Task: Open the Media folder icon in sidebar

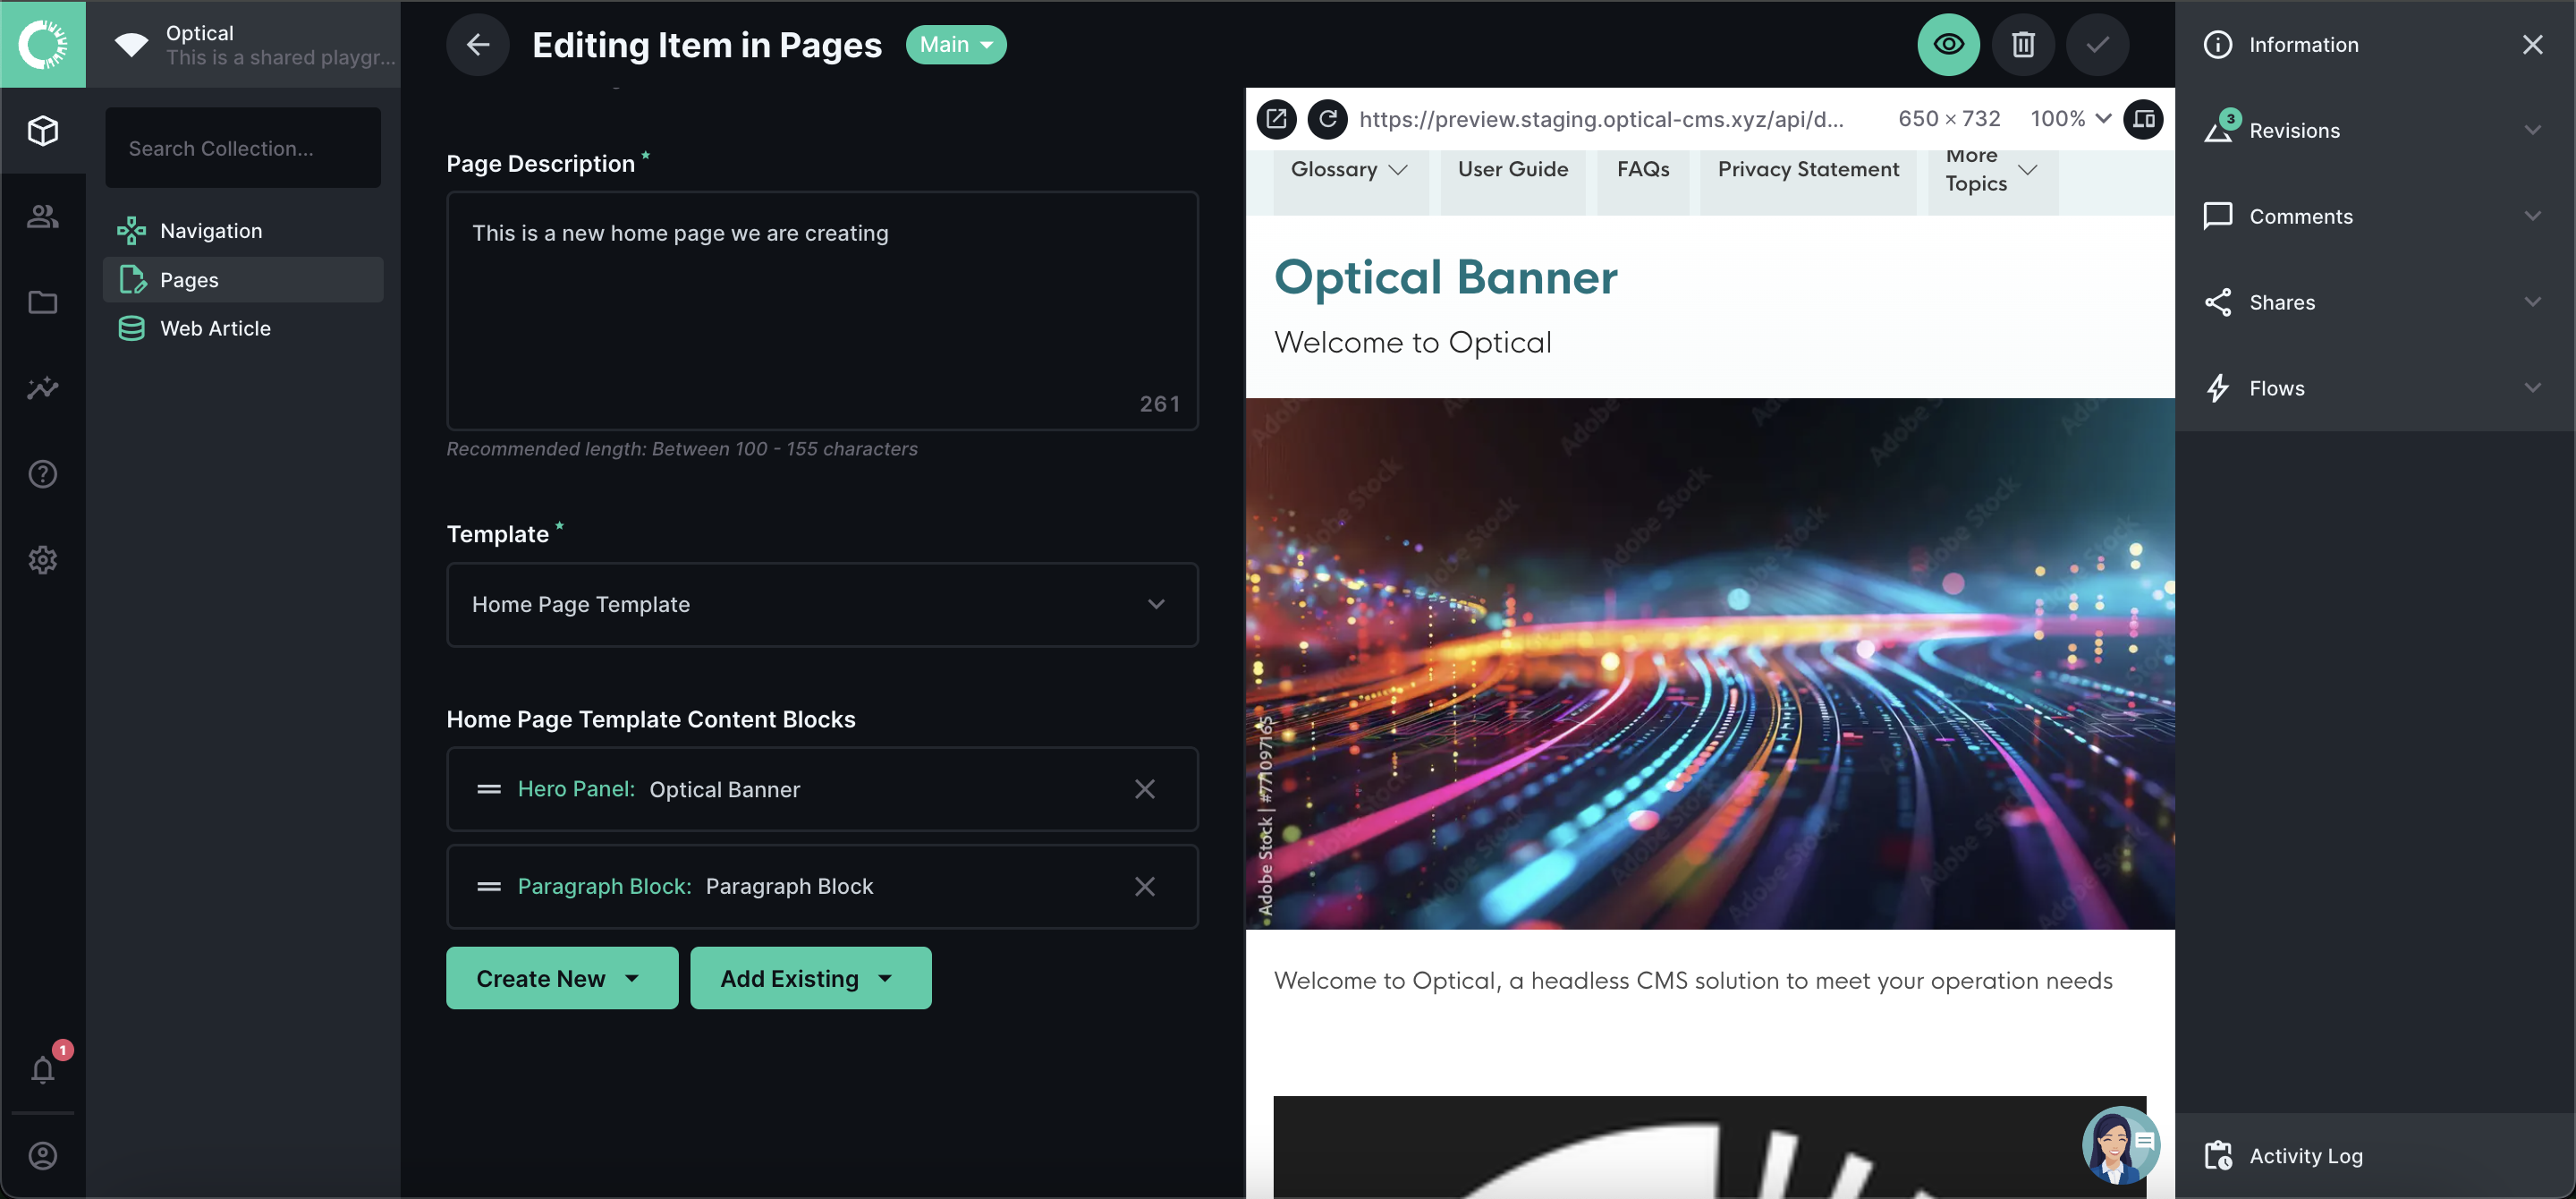Action: [43, 302]
